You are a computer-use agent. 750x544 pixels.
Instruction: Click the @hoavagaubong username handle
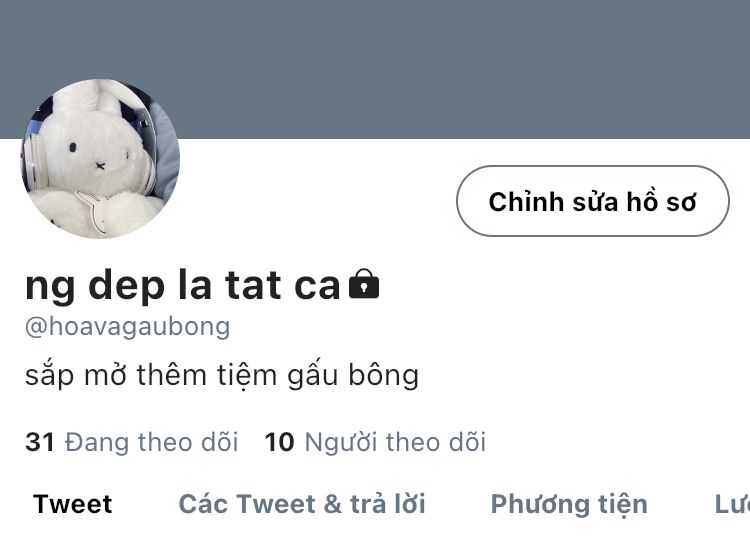(128, 327)
